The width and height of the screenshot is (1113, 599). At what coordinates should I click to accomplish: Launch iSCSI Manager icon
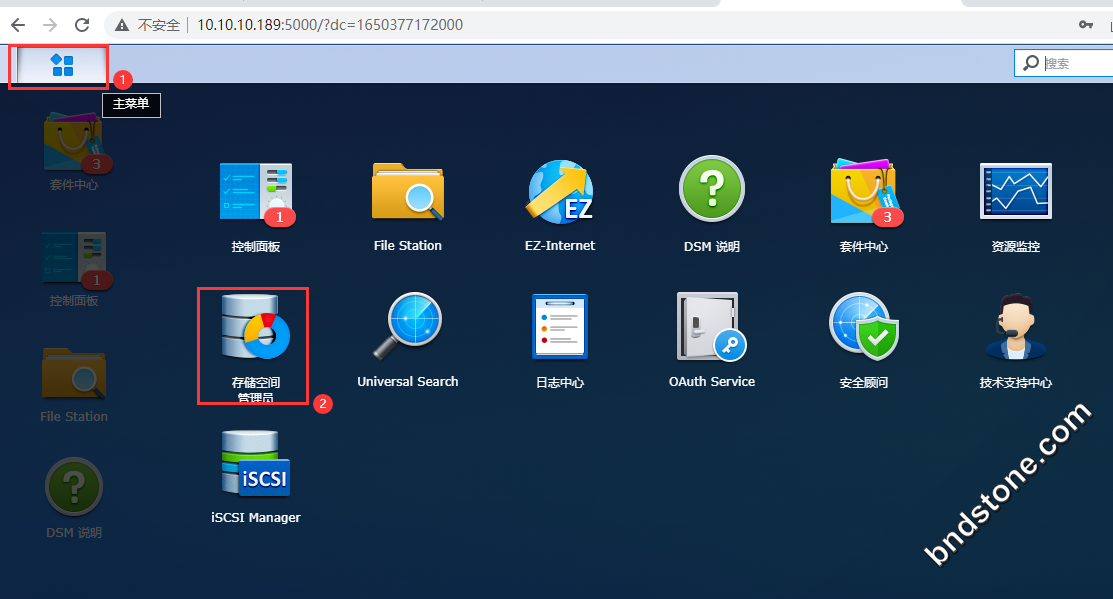click(x=256, y=463)
